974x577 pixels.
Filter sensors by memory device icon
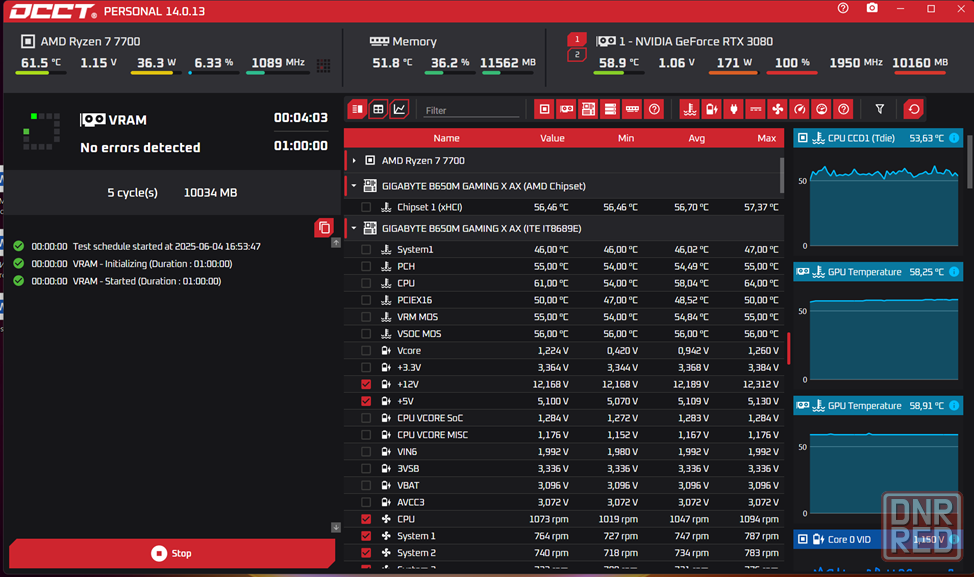coord(632,109)
